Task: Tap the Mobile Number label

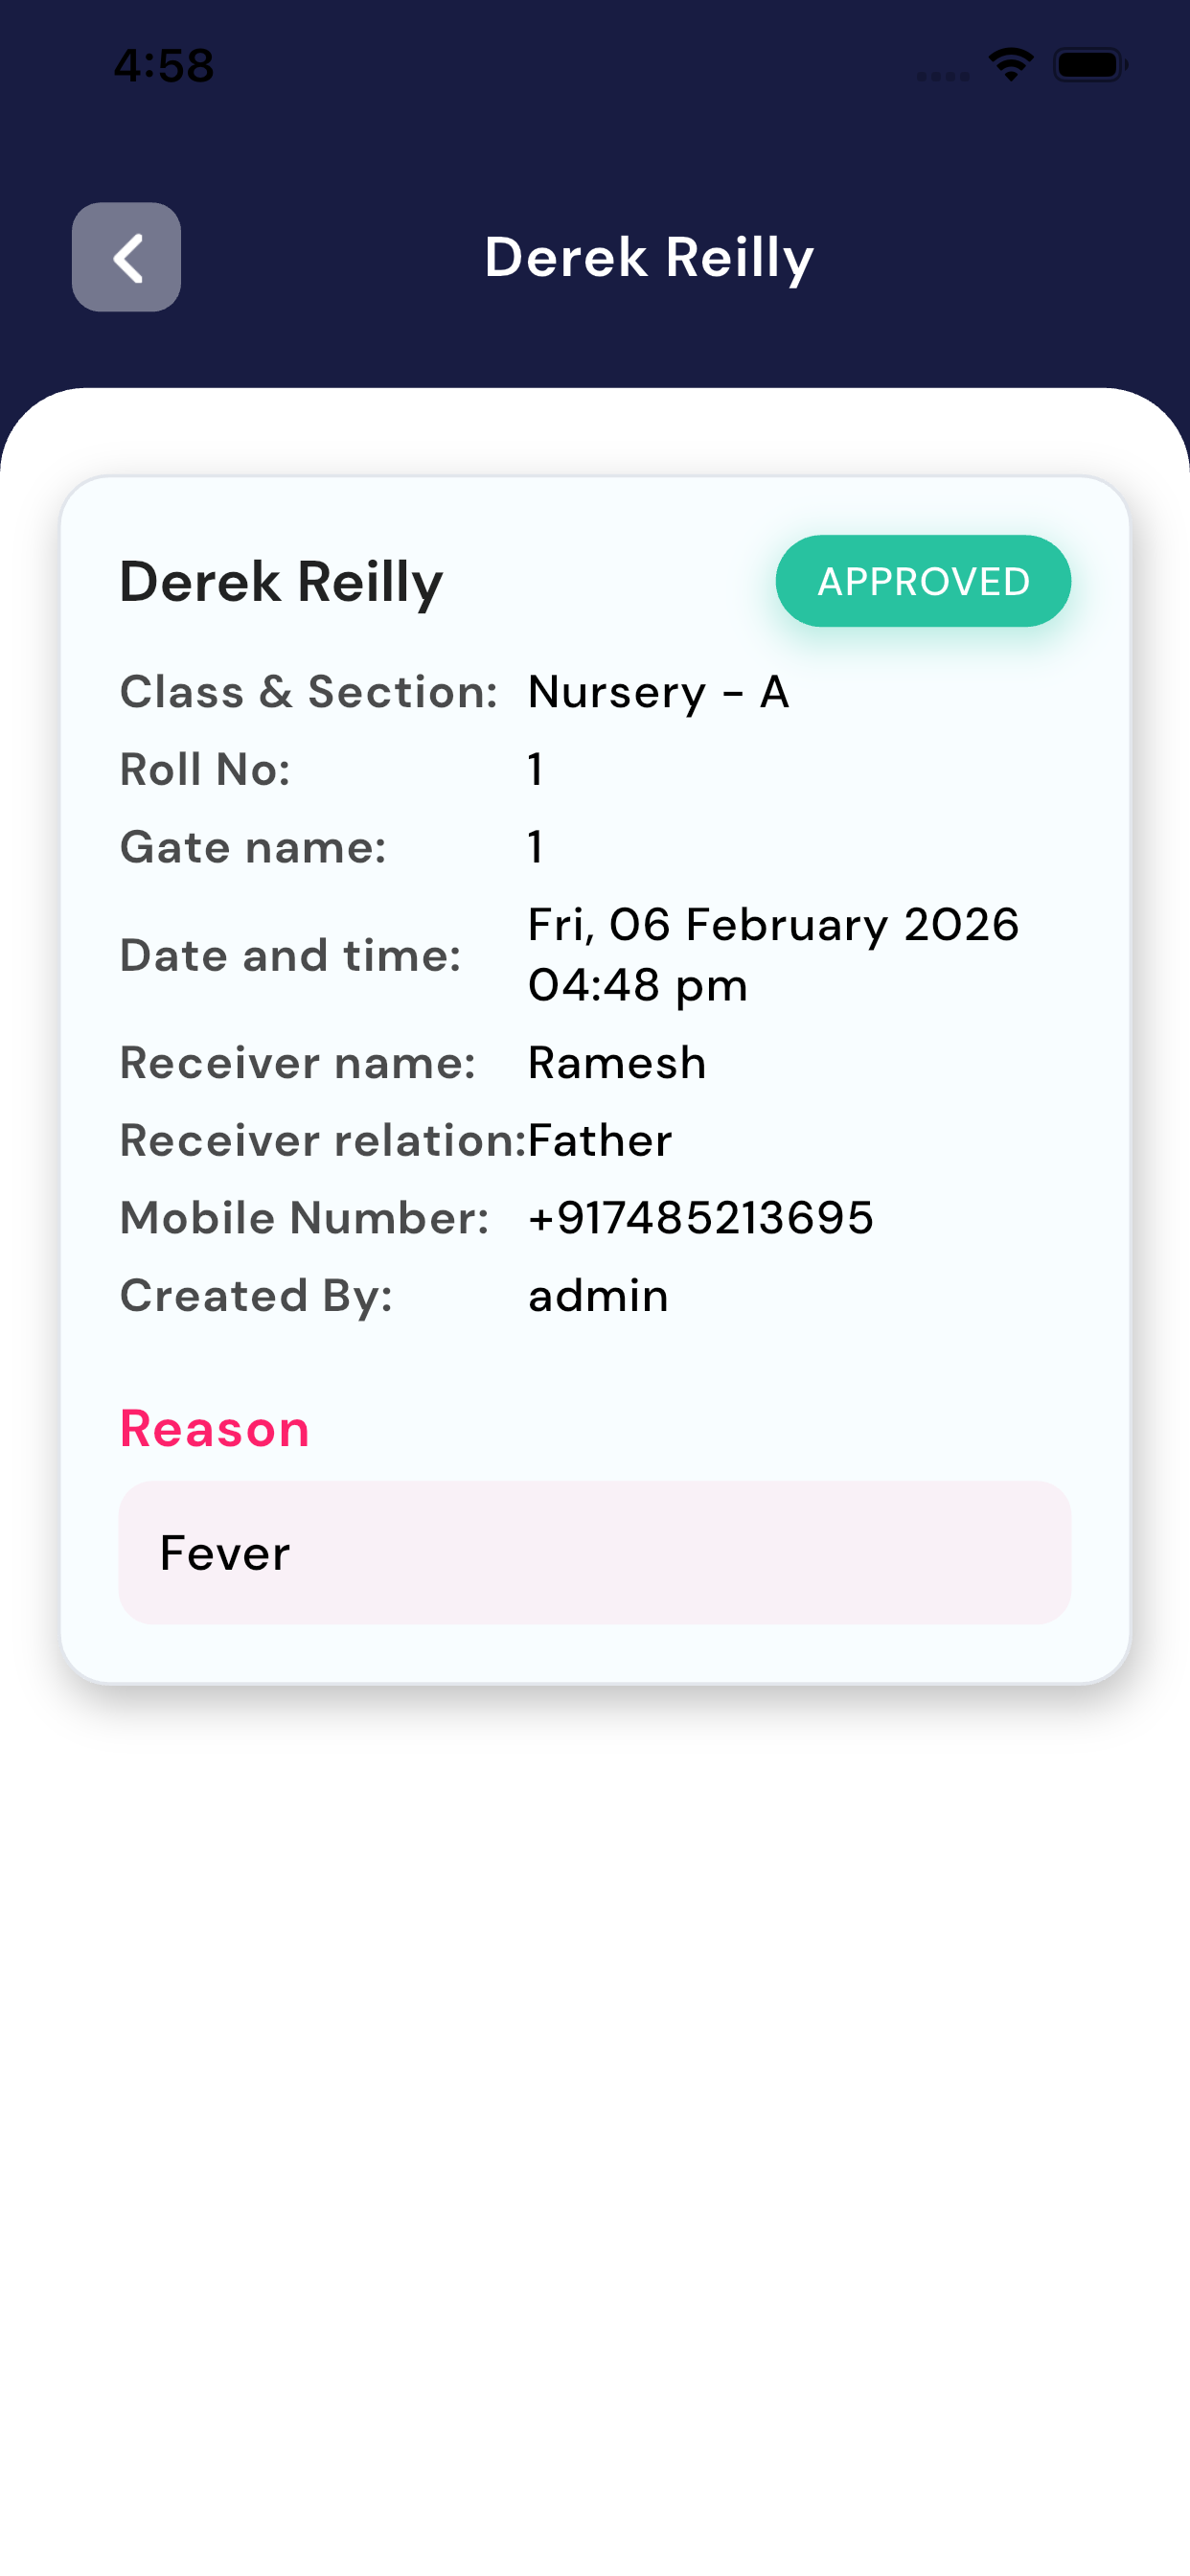Action: click(304, 1217)
